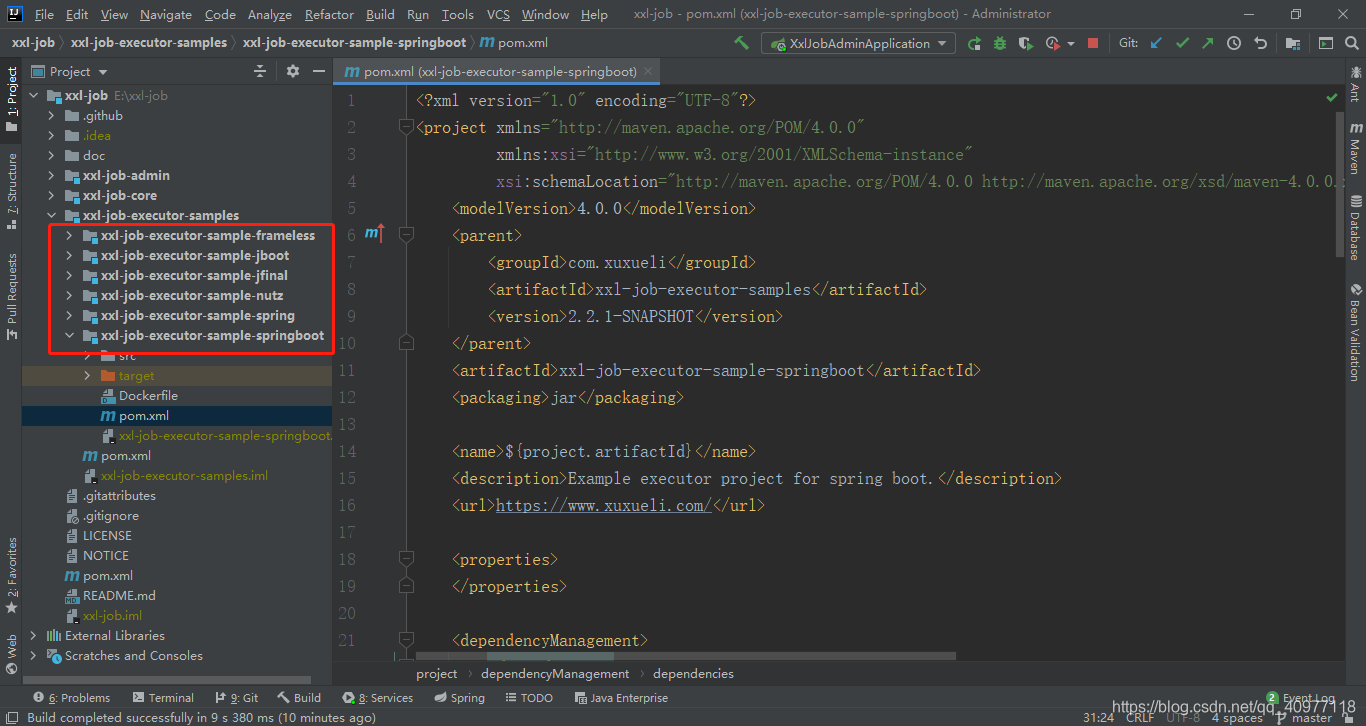Open Project panel settings gear
The height and width of the screenshot is (726, 1366).
tap(293, 71)
